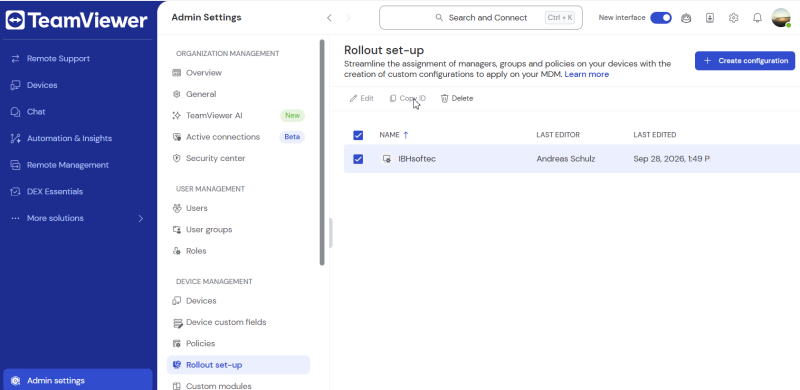The height and width of the screenshot is (390, 800).
Task: Click the LAST EDITOR column header
Action: tap(558, 135)
